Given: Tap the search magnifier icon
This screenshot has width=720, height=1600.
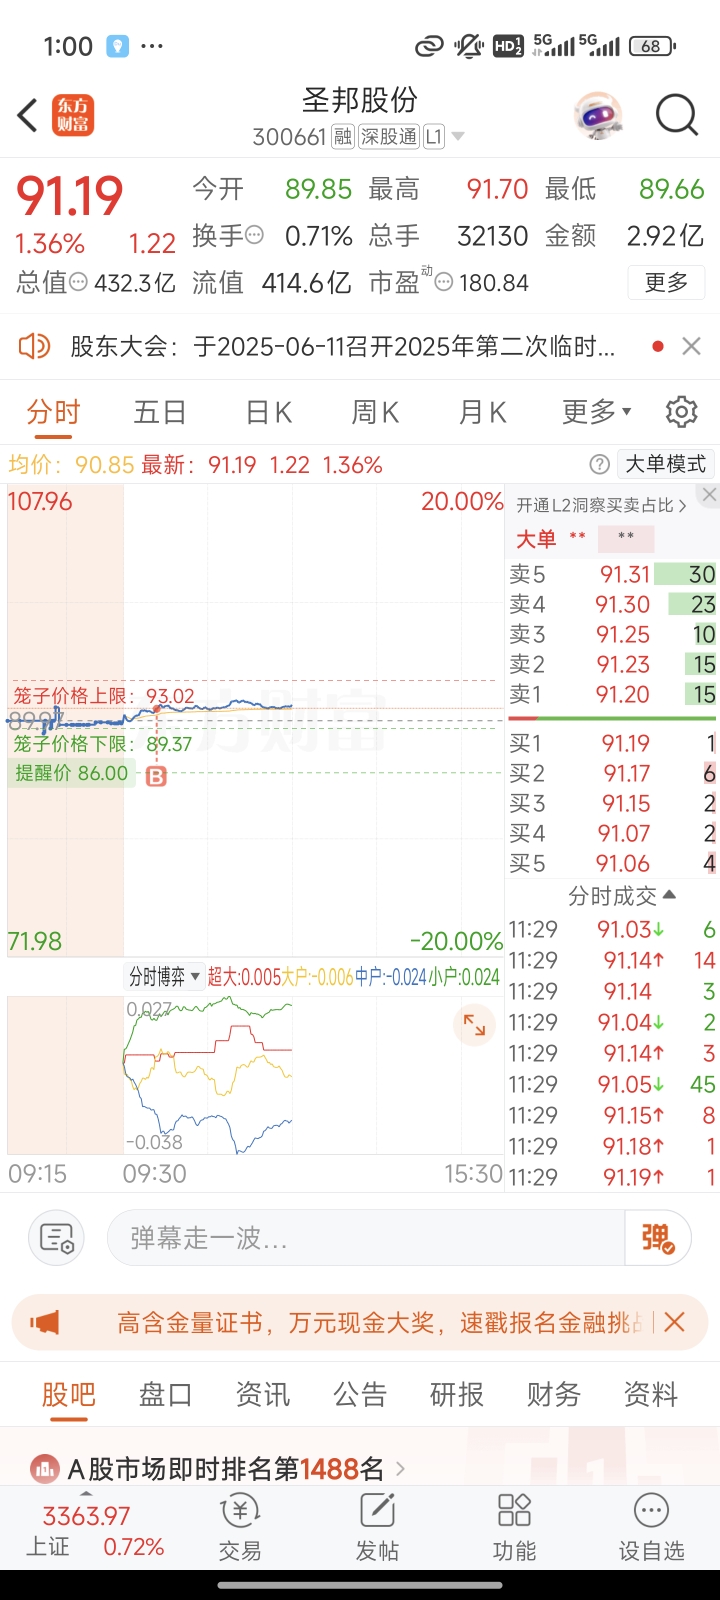Looking at the screenshot, I should [677, 115].
